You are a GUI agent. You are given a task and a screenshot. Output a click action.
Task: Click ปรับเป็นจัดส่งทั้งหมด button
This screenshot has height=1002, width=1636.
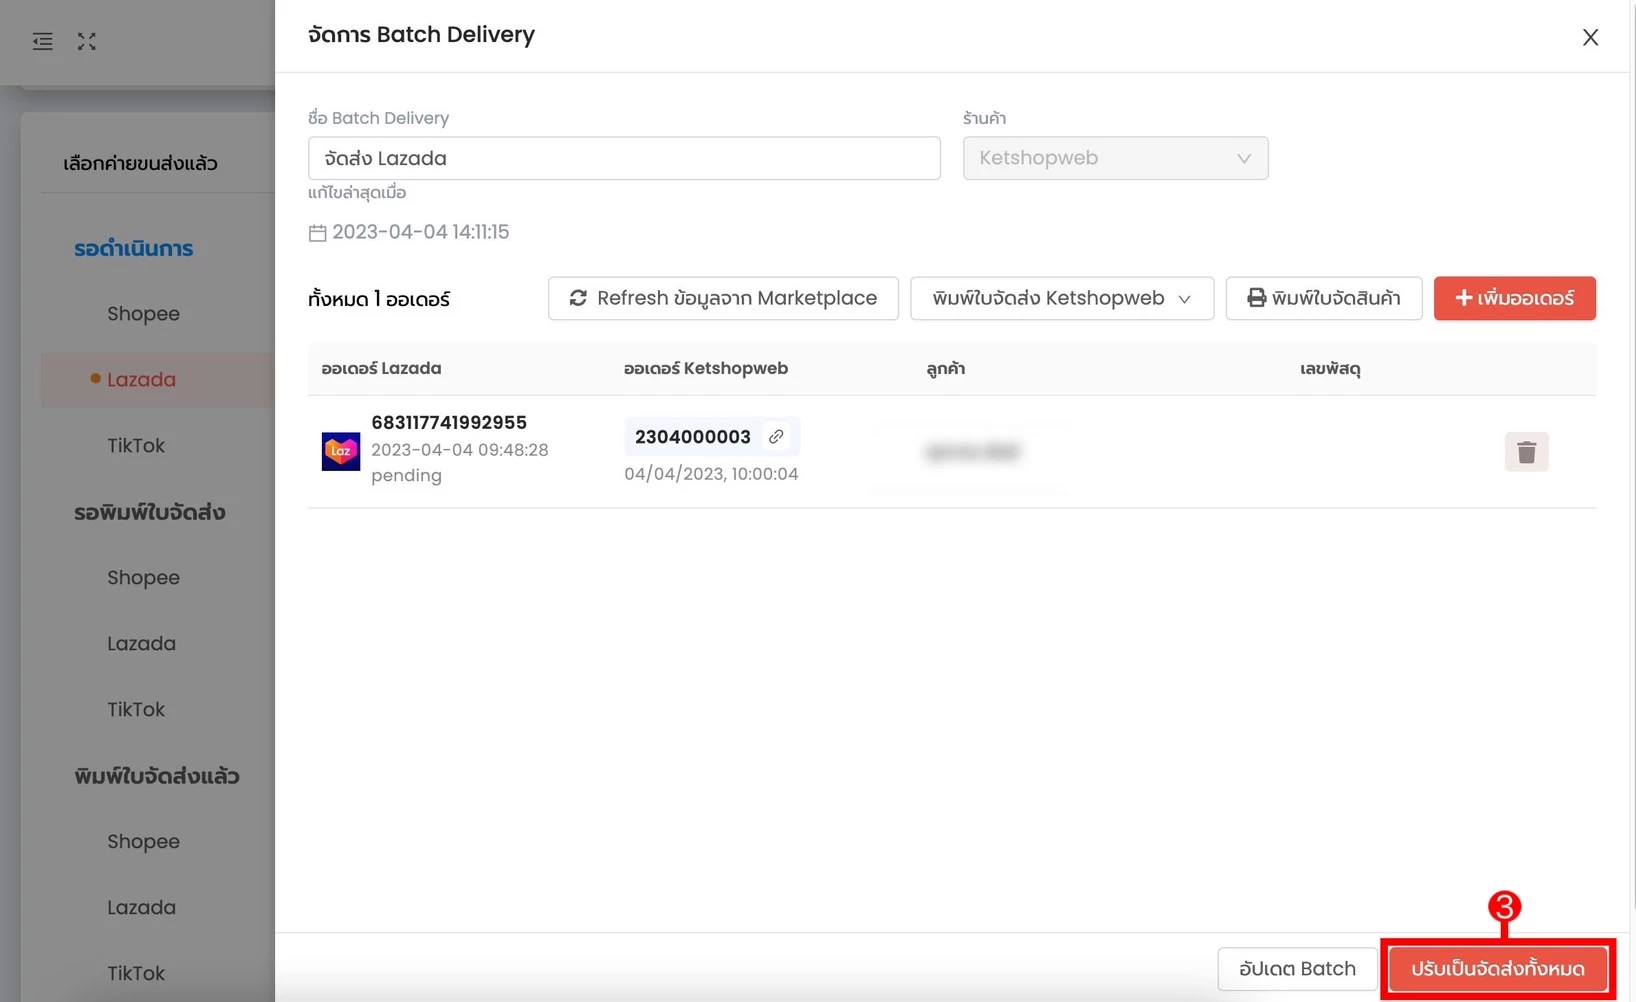click(1498, 969)
